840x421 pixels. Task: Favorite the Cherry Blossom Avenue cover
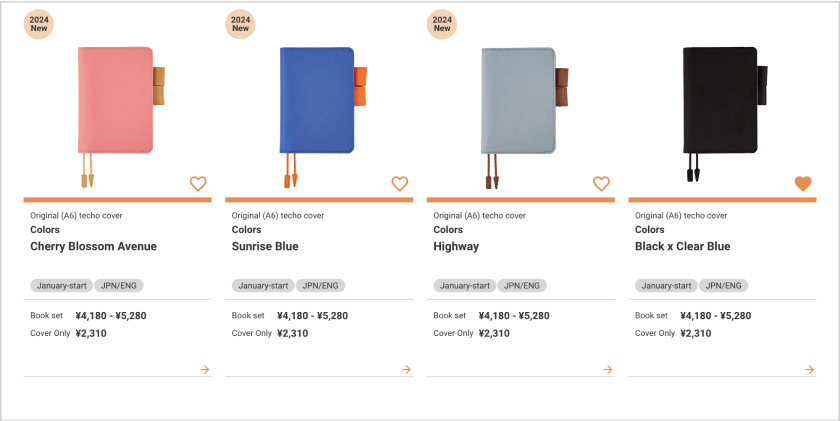point(198,183)
